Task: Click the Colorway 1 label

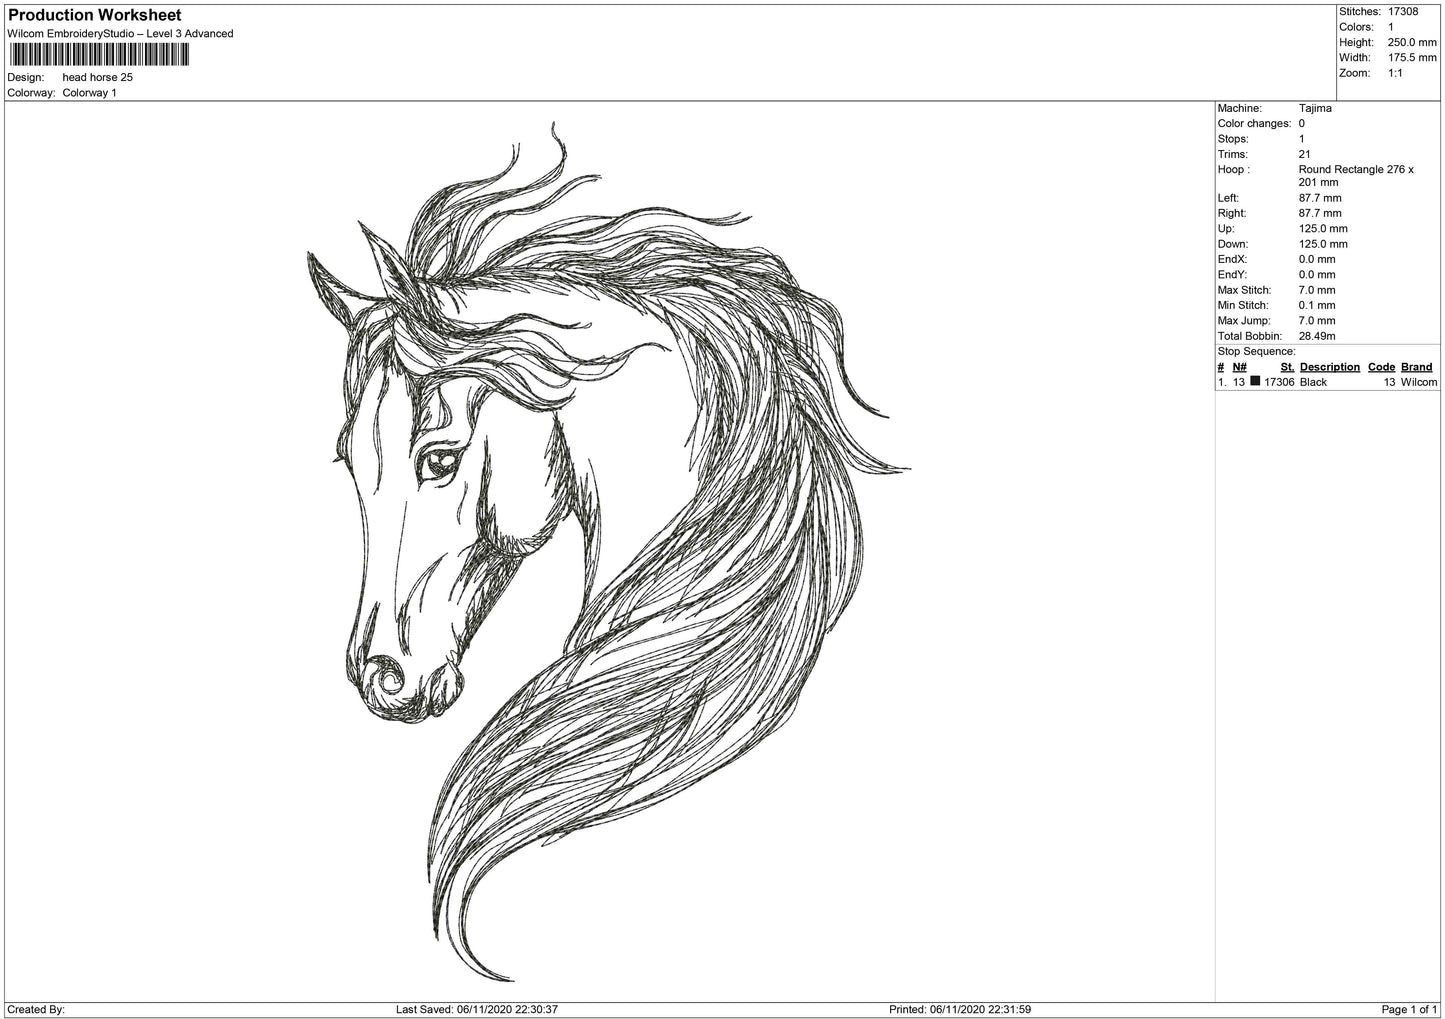Action: (90, 92)
